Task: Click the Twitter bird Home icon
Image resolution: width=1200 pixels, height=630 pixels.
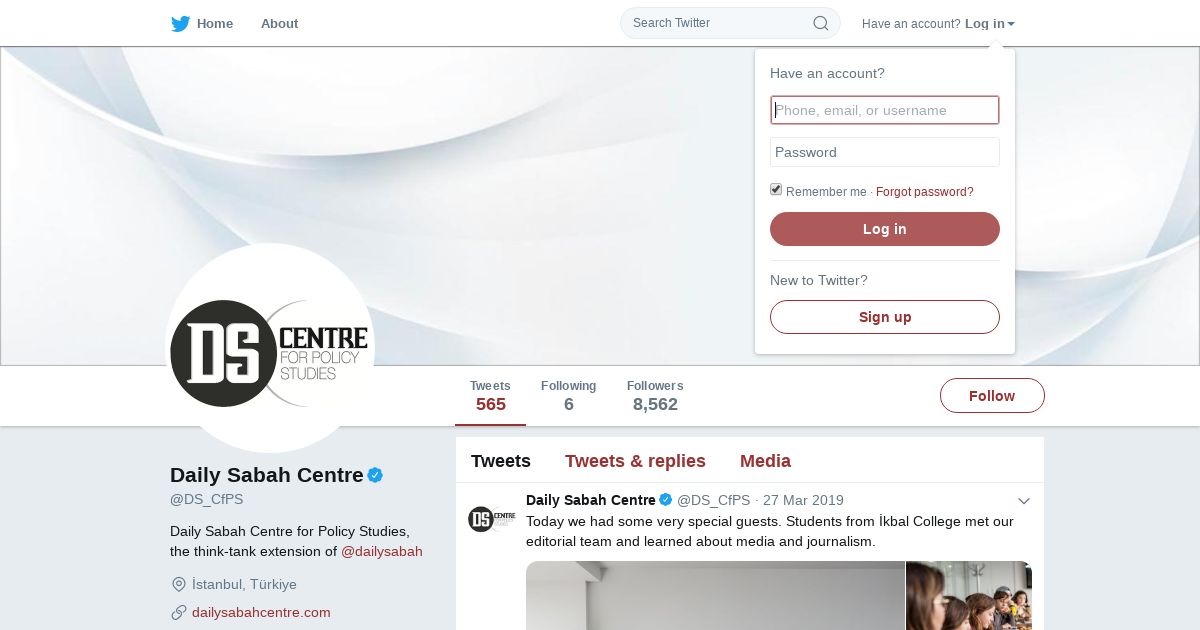Action: pos(180,24)
